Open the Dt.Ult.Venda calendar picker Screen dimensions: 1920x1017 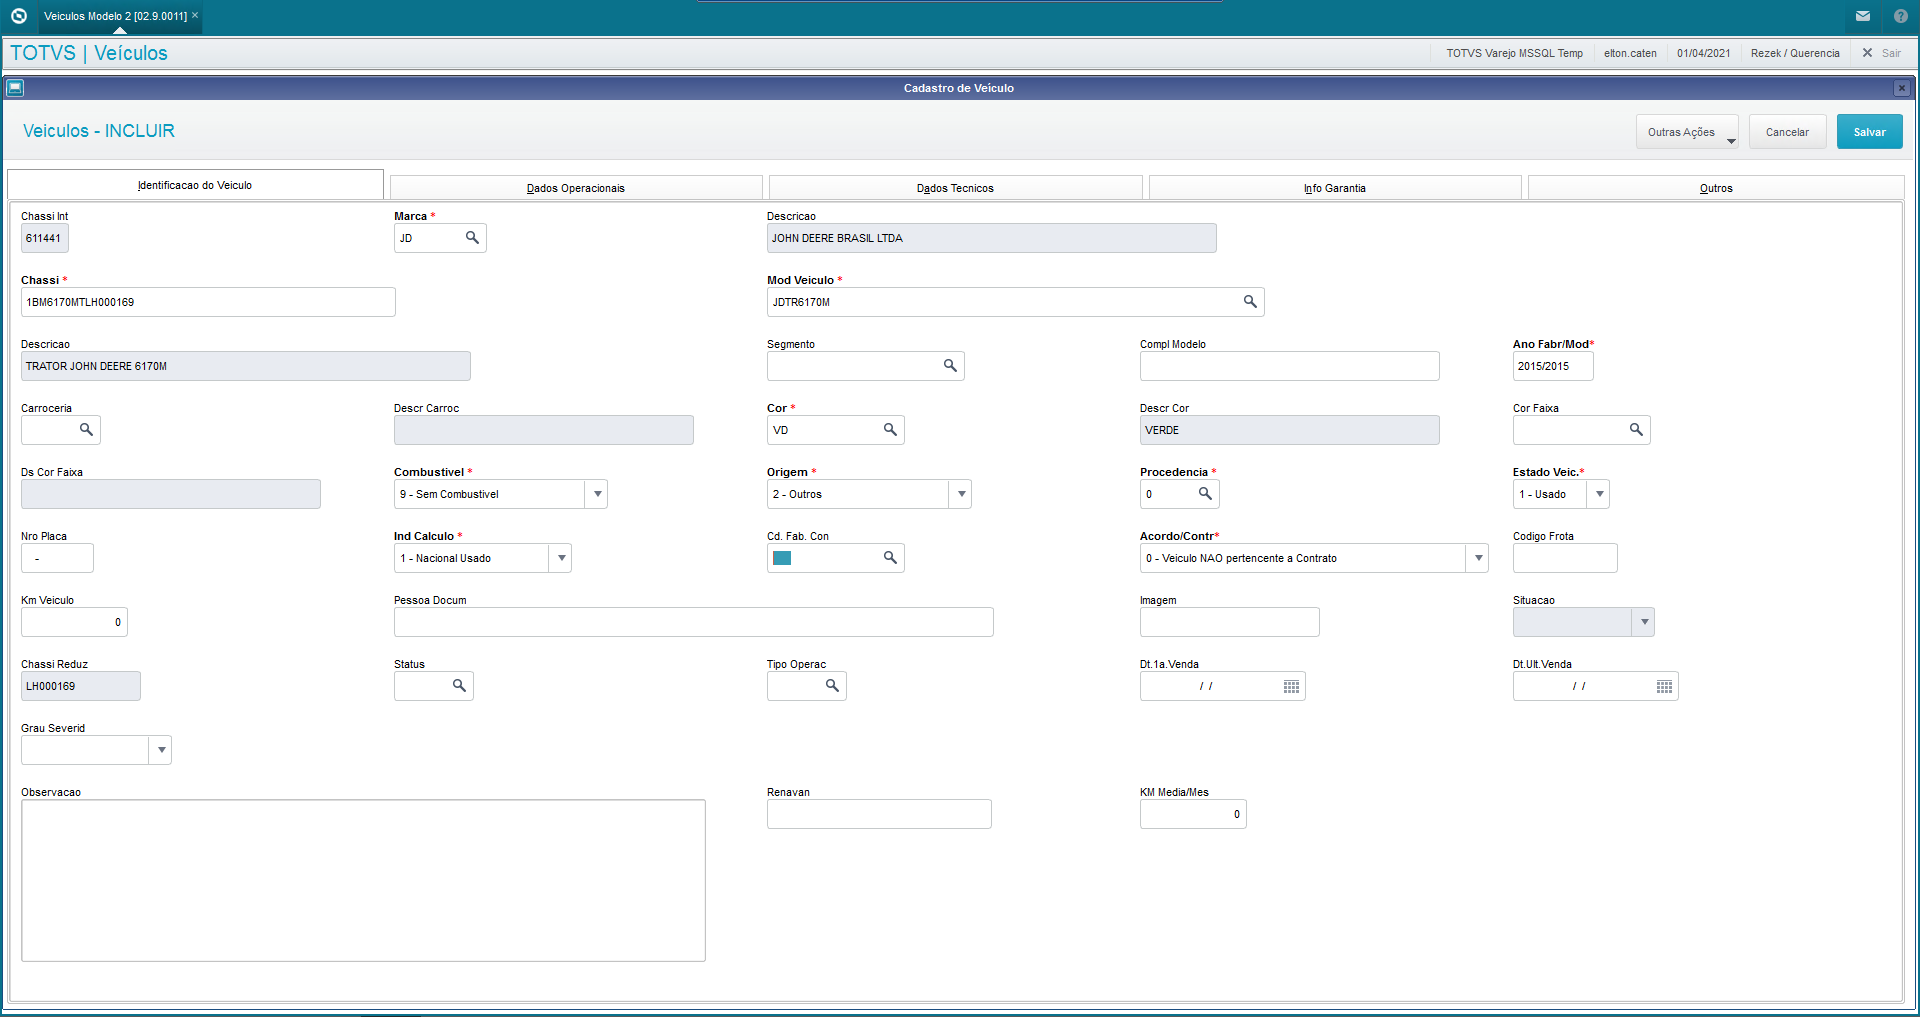coord(1664,686)
